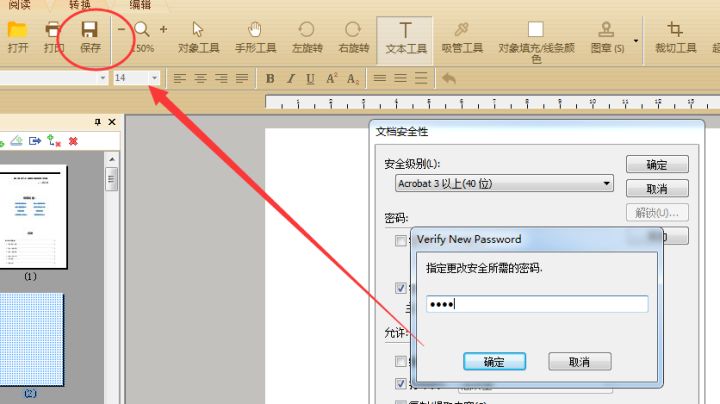Viewport: 720px width, 404px height.
Task: Click 取消 in Verify New Password dialog
Action: pyautogui.click(x=579, y=362)
